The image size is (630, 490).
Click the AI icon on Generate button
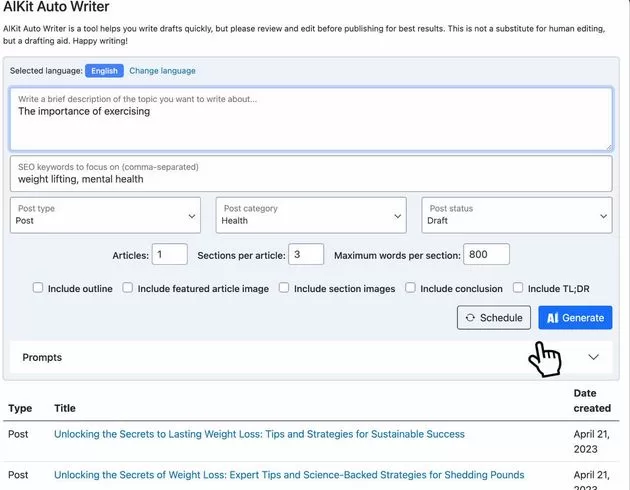pyautogui.click(x=552, y=318)
